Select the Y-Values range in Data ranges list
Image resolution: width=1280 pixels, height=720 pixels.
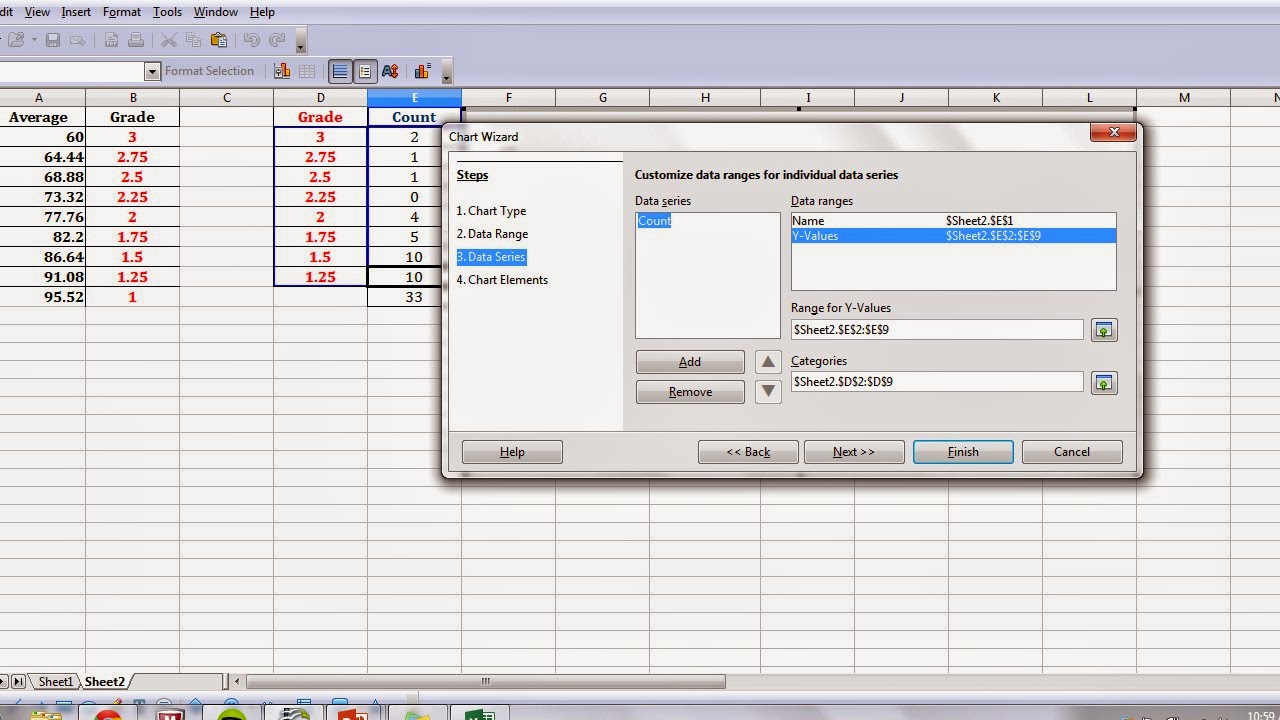[x=953, y=236]
